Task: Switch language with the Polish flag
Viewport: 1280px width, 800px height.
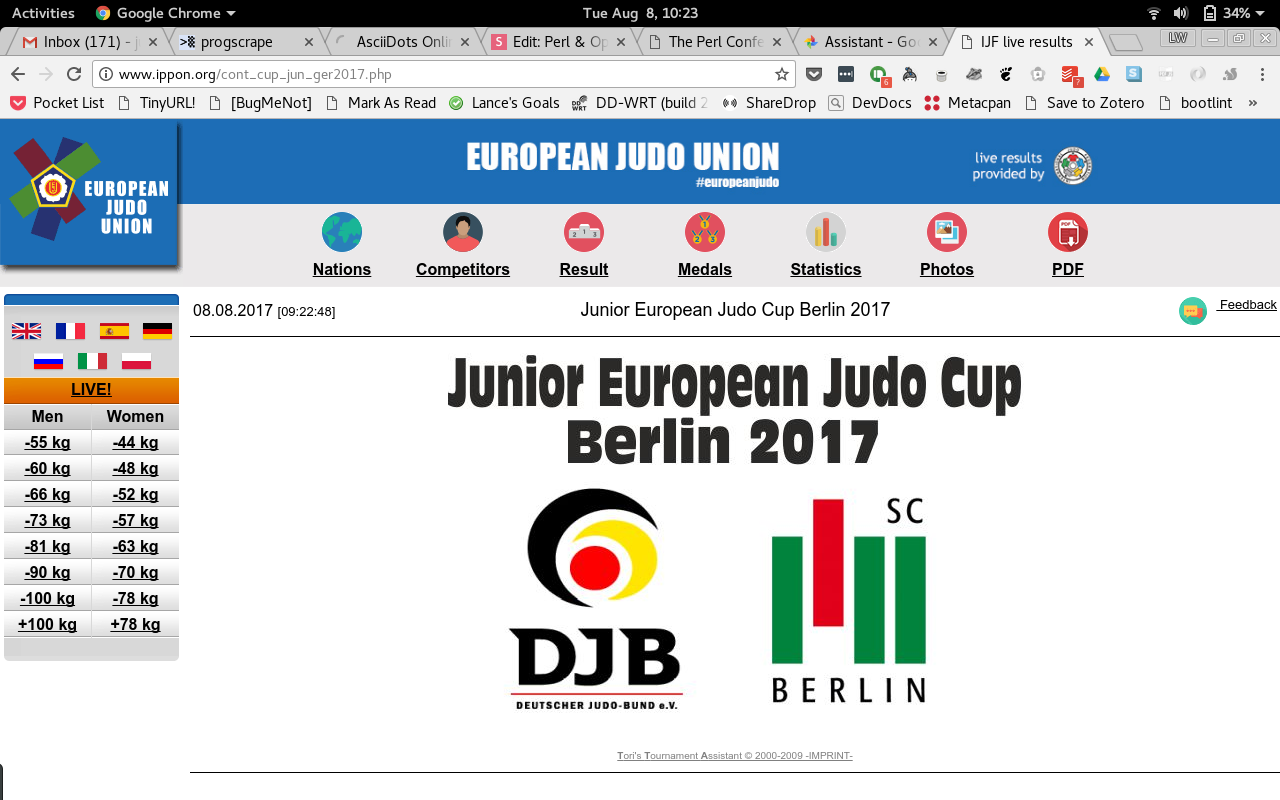Action: 136,361
